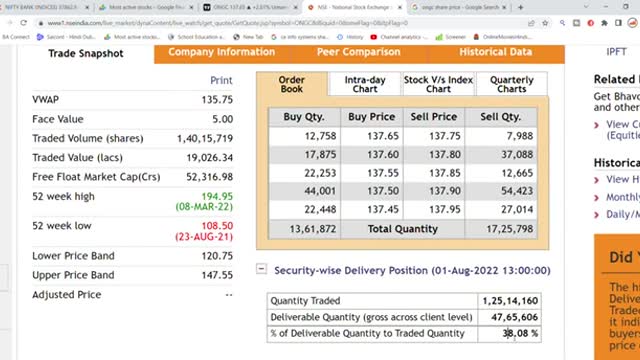Click Quantity Traded value 1,25,14,160
640x360 pixels.
tap(510, 301)
